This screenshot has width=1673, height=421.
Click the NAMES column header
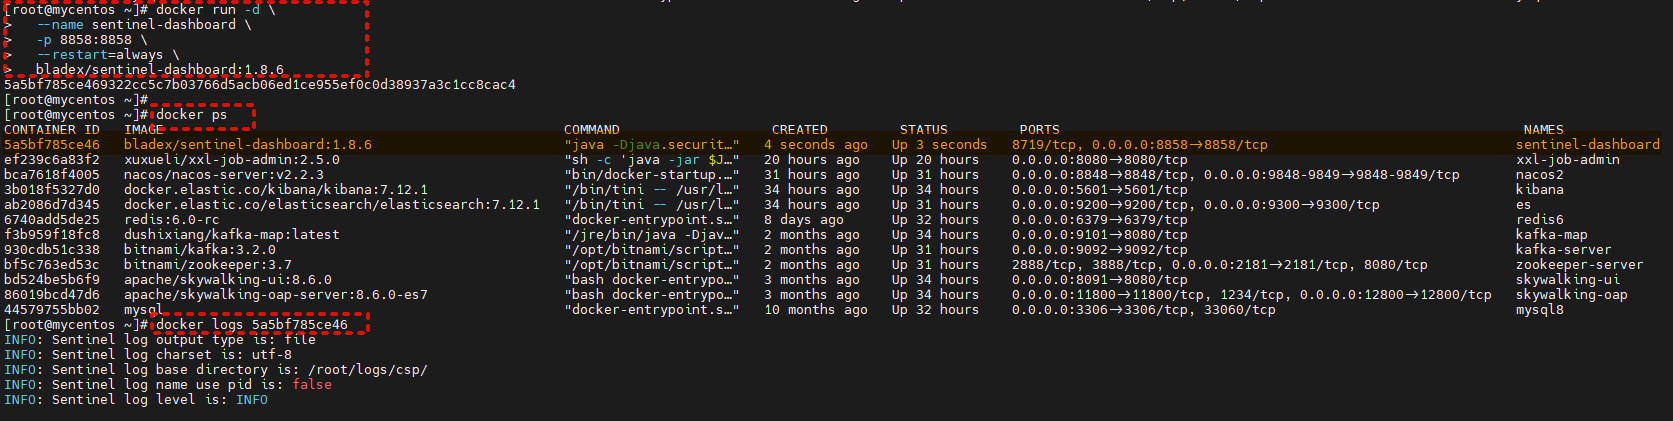pyautogui.click(x=1543, y=130)
